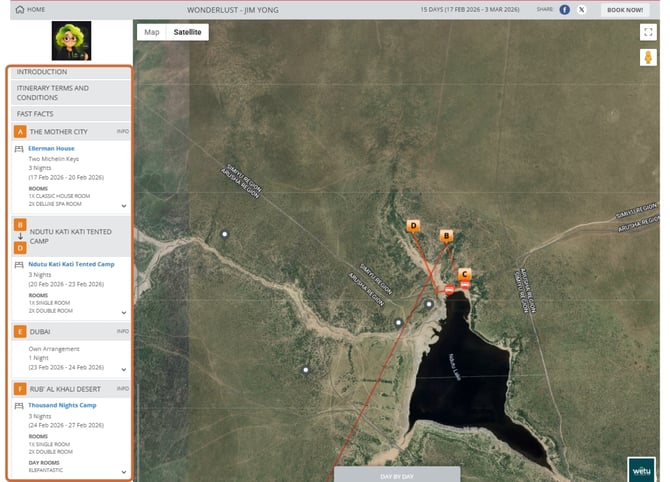Click the Dubai destination heading
670x482 pixels.
pyautogui.click(x=40, y=332)
